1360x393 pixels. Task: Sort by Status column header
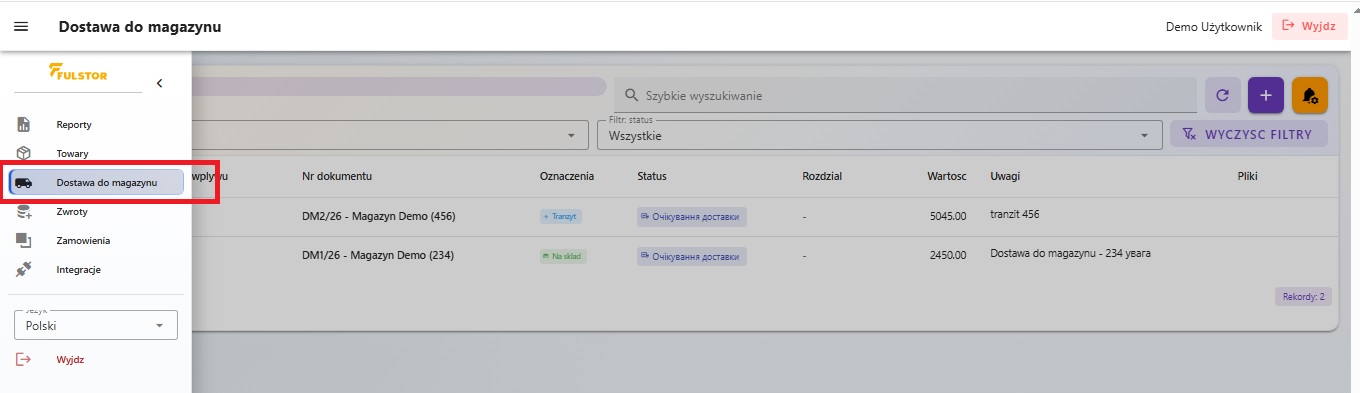click(x=652, y=176)
